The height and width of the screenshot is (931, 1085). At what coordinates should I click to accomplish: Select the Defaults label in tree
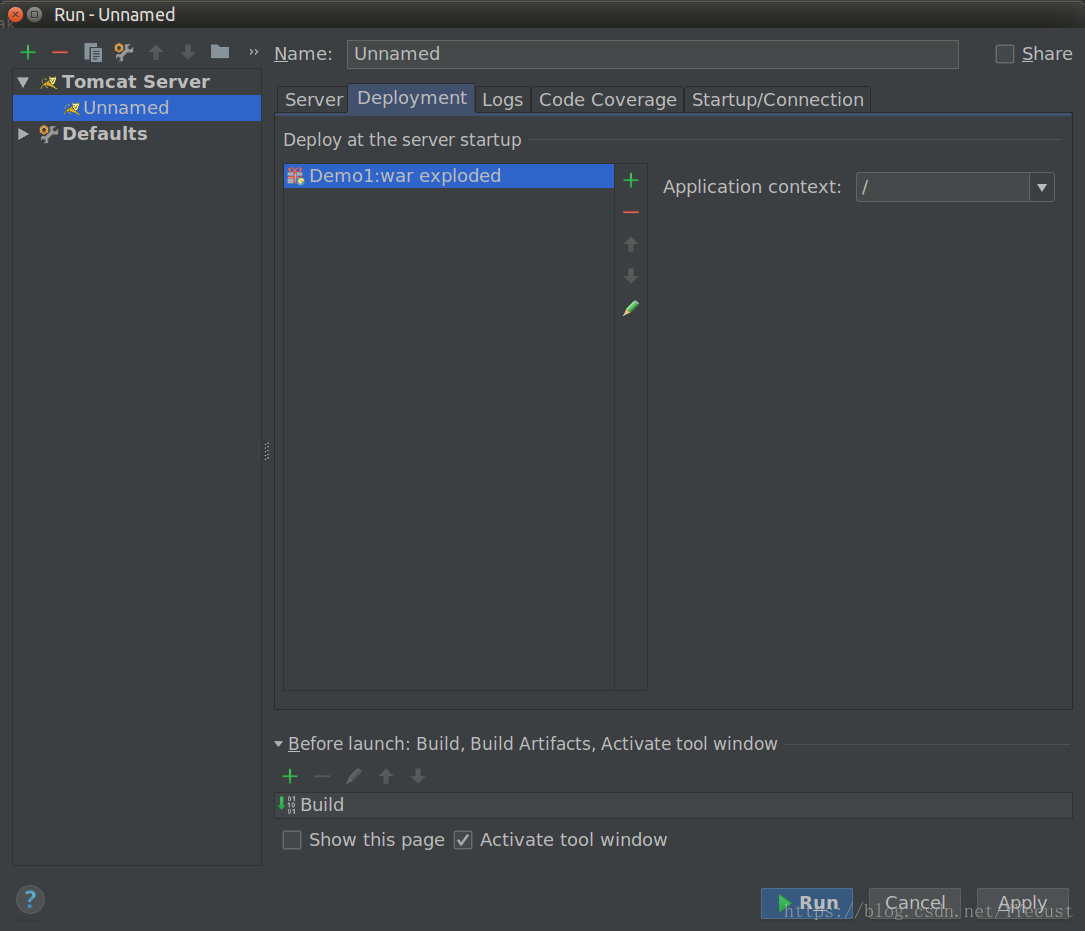coord(104,134)
